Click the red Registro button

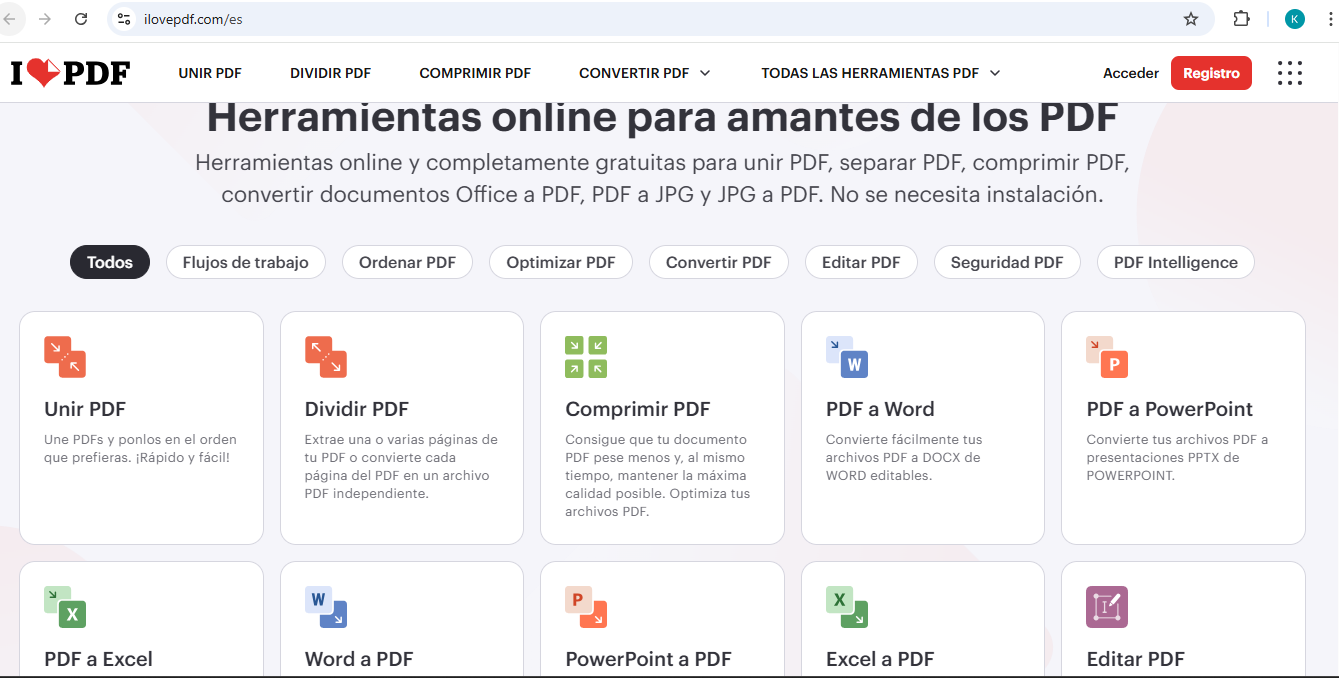[x=1211, y=72]
